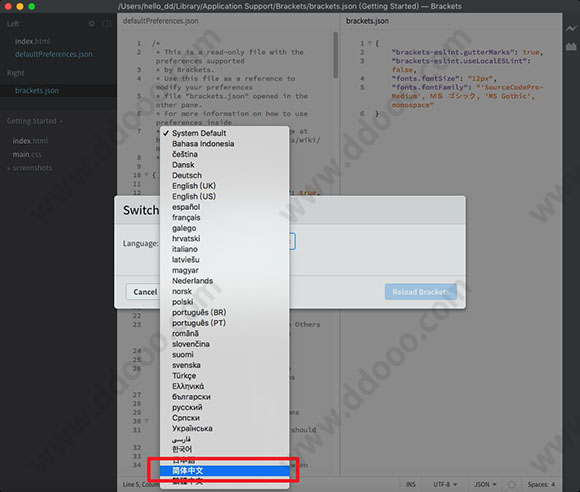Open index.html in project tree

coord(30,141)
